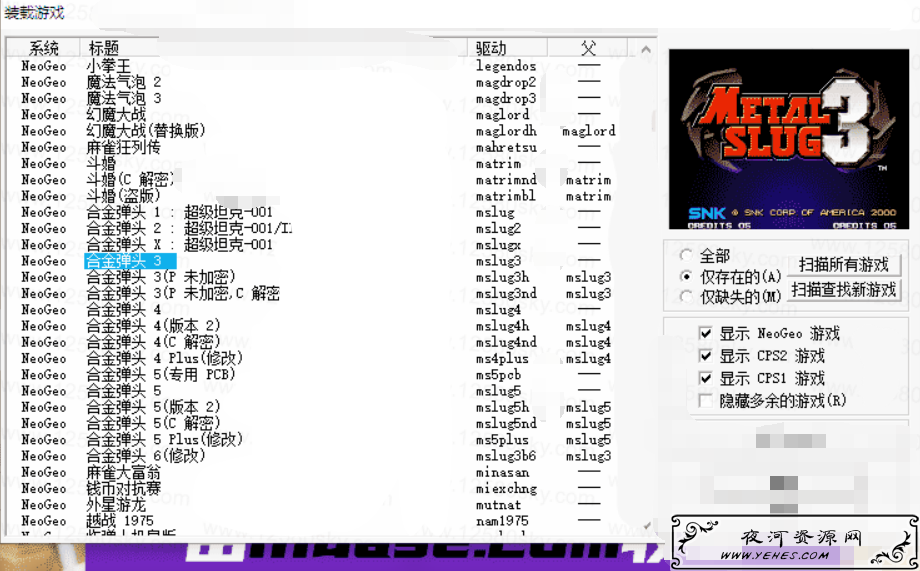920x571 pixels.
Task: Toggle the 显示 CPS2 游戏 checkbox
Action: point(706,356)
